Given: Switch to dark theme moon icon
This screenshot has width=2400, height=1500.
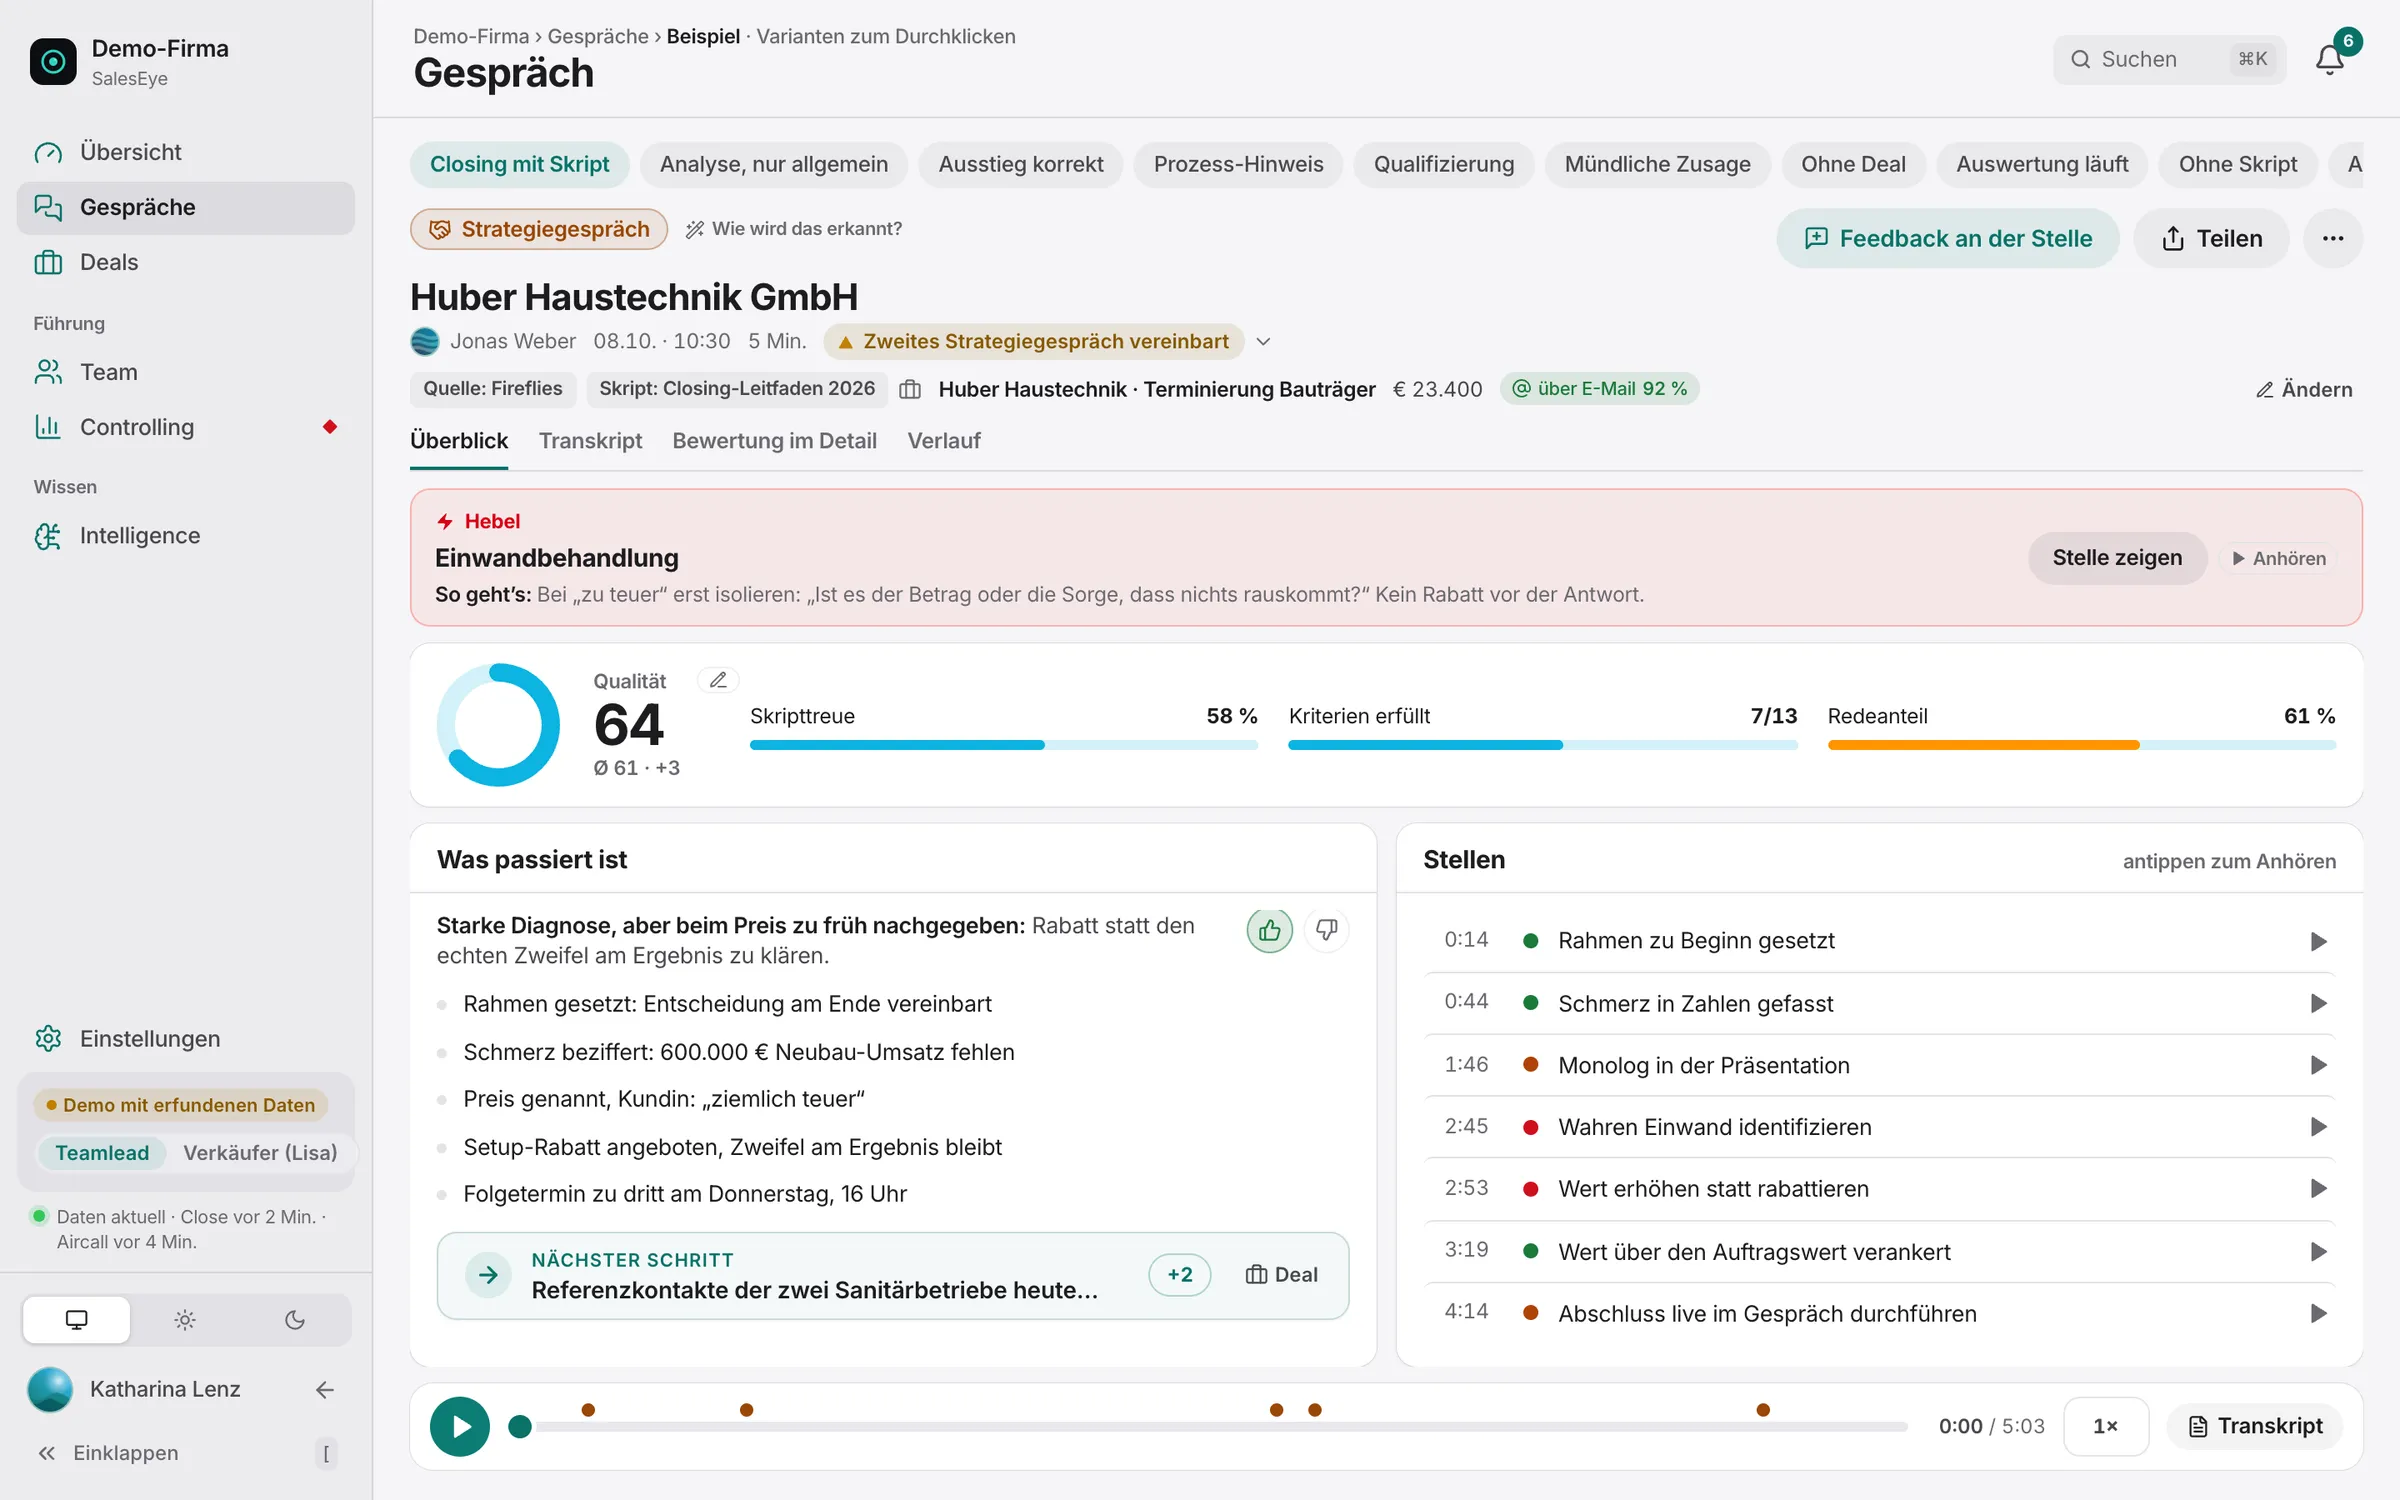Looking at the screenshot, I should [x=294, y=1319].
